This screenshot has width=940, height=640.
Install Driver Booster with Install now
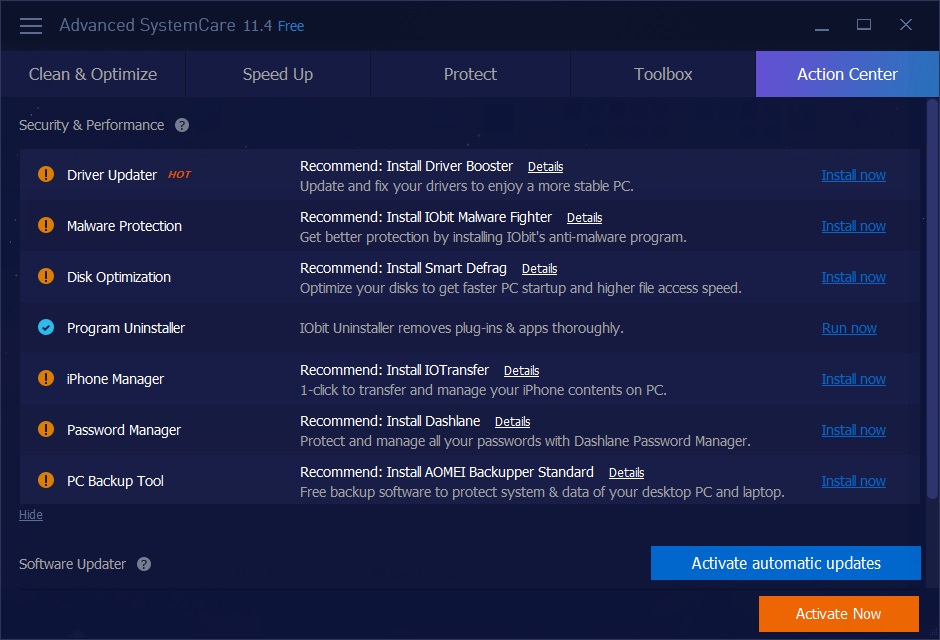point(853,175)
